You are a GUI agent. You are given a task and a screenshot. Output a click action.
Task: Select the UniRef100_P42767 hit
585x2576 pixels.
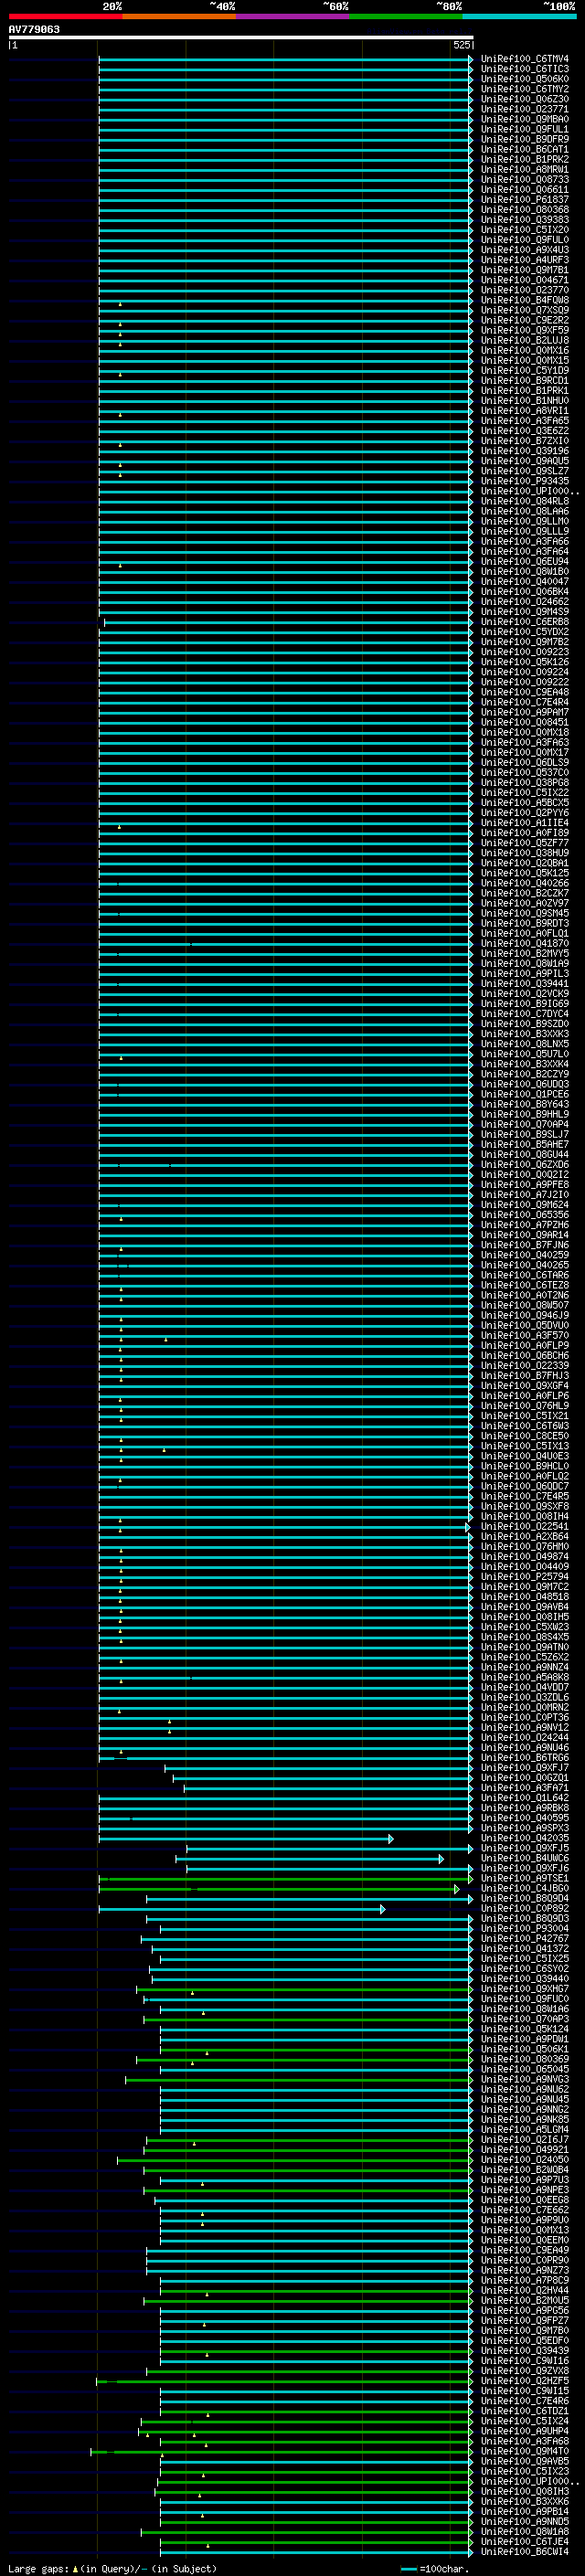(525, 1938)
